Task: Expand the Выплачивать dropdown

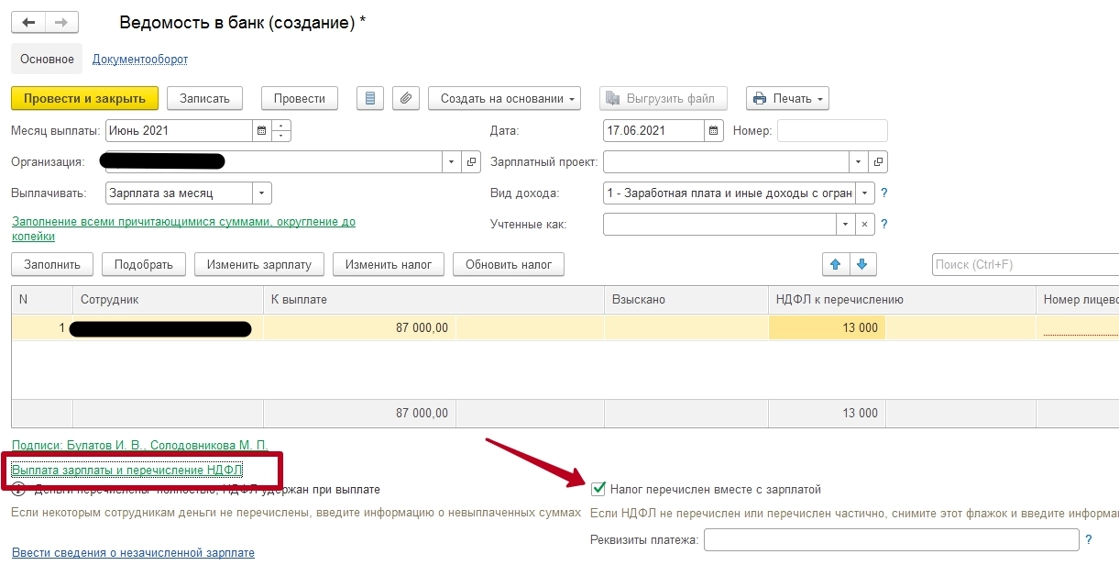Action: coord(261,193)
